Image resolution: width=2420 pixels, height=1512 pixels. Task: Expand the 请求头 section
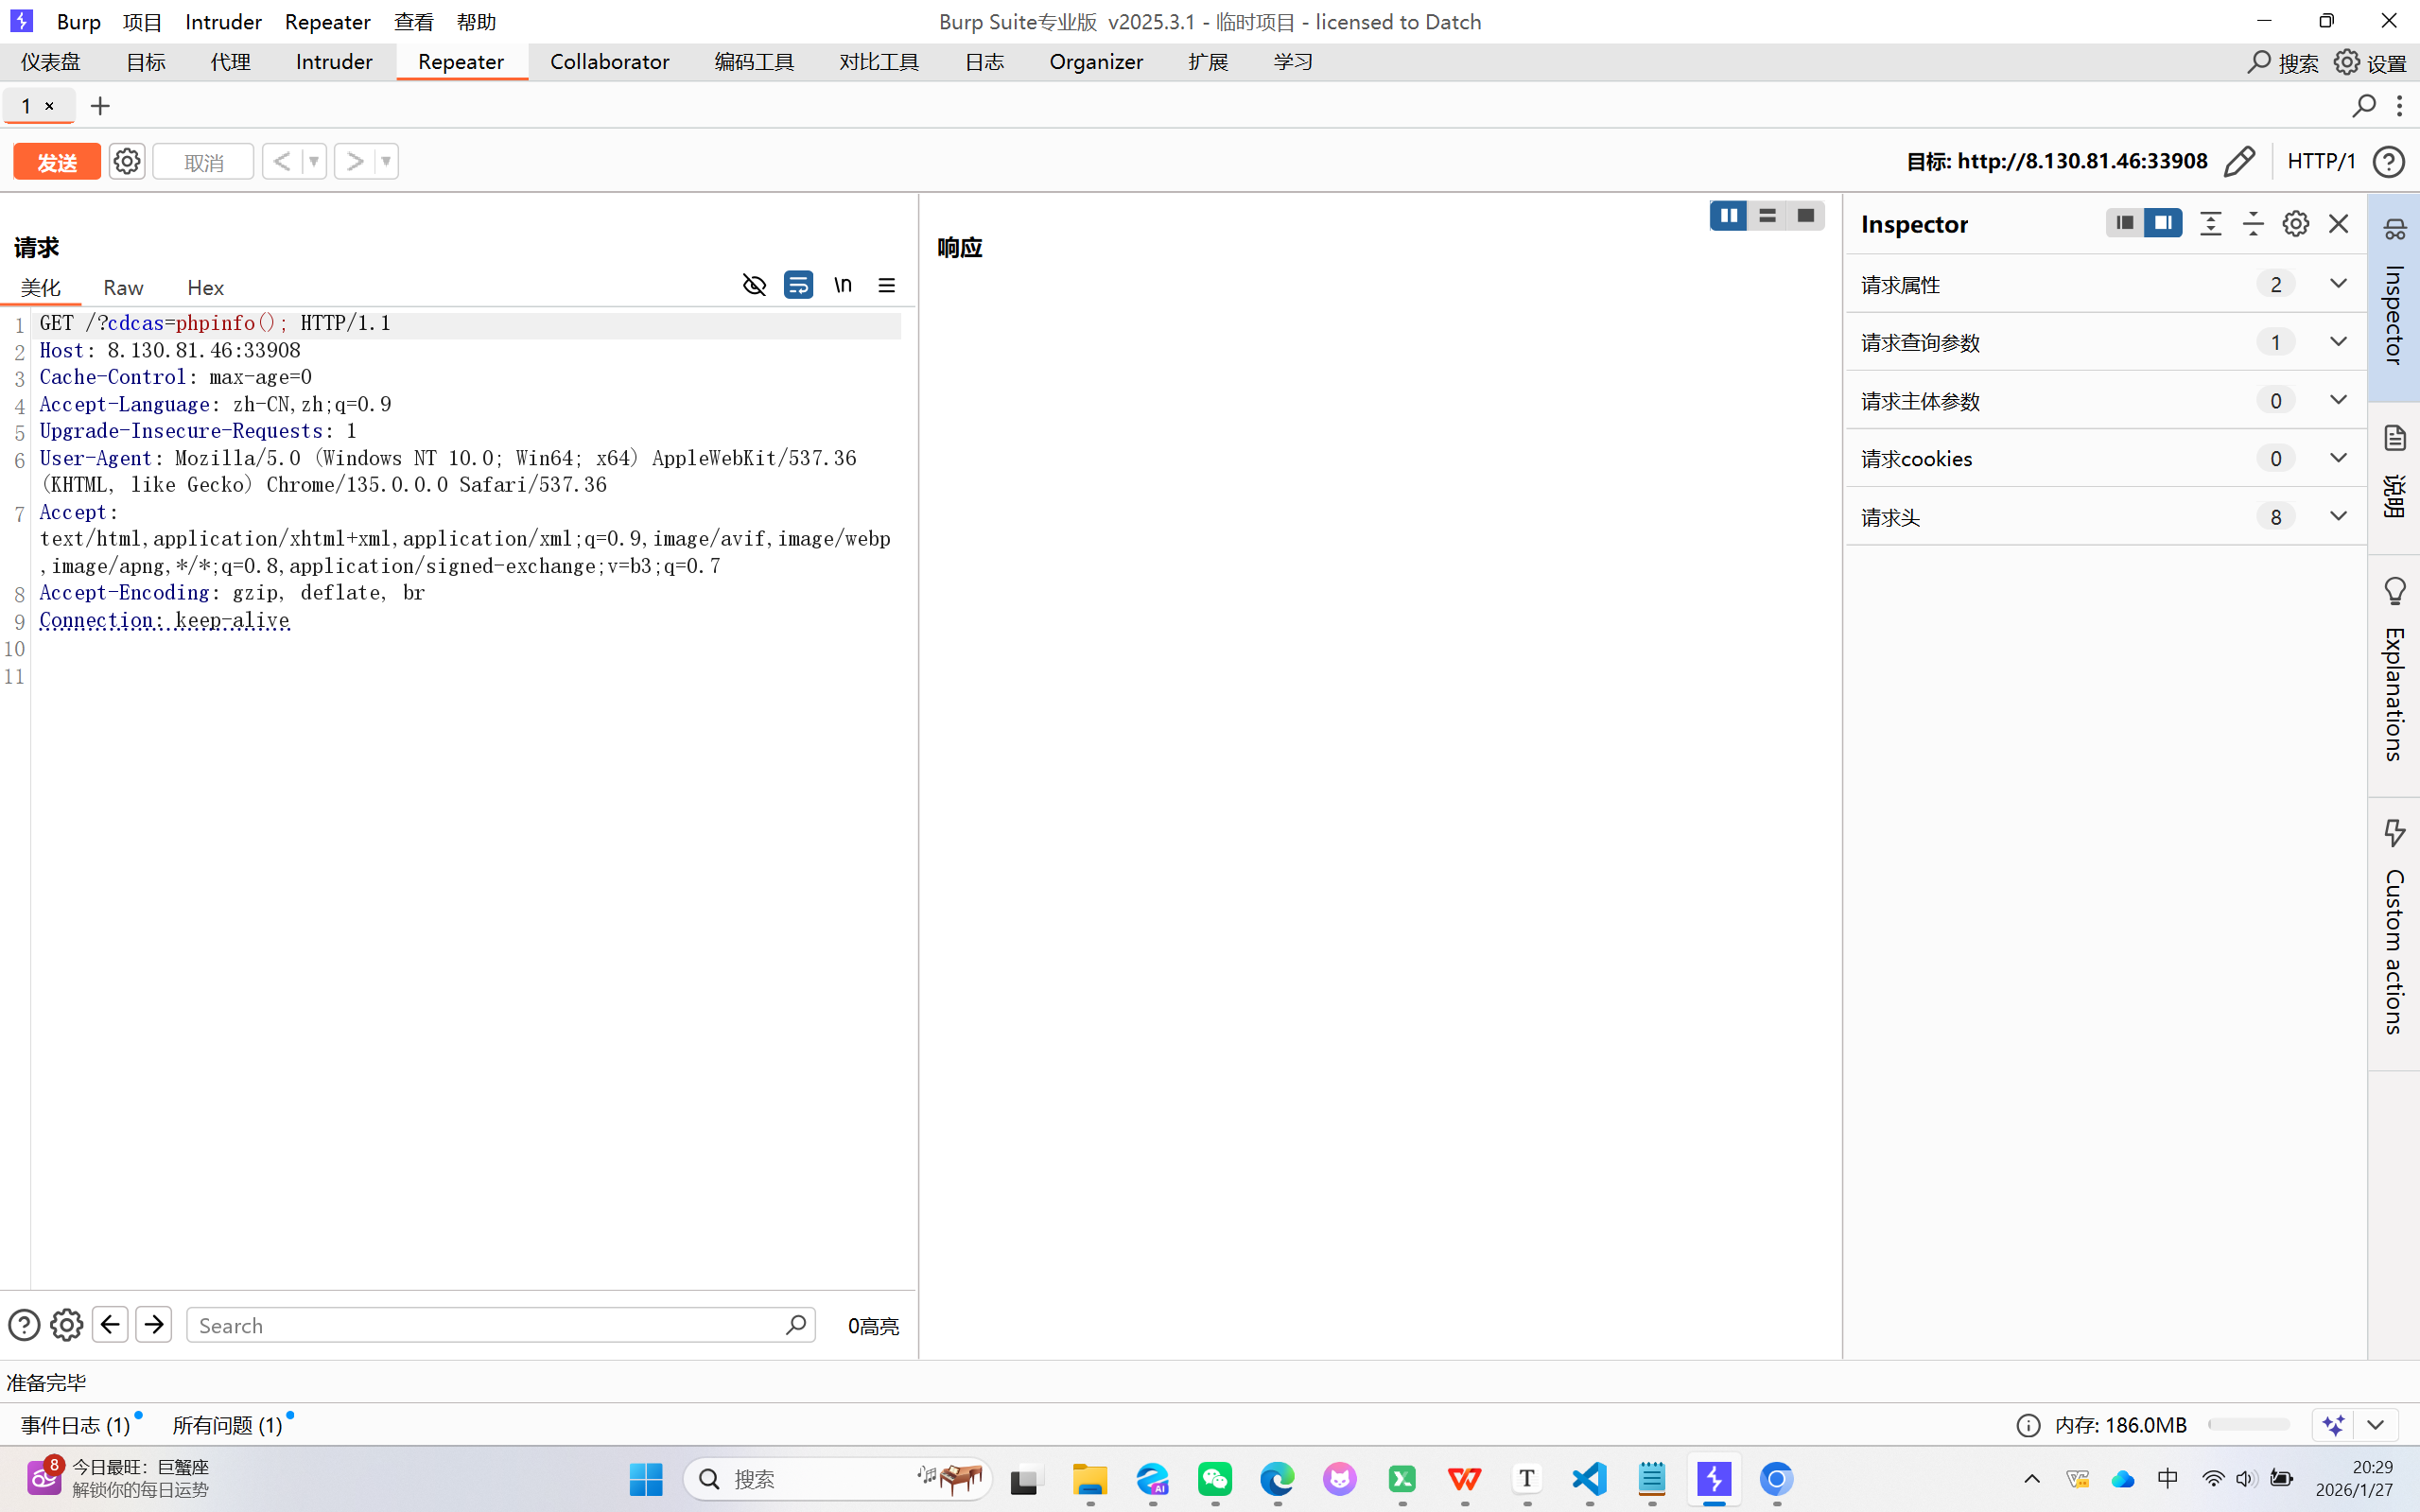pos(2338,517)
